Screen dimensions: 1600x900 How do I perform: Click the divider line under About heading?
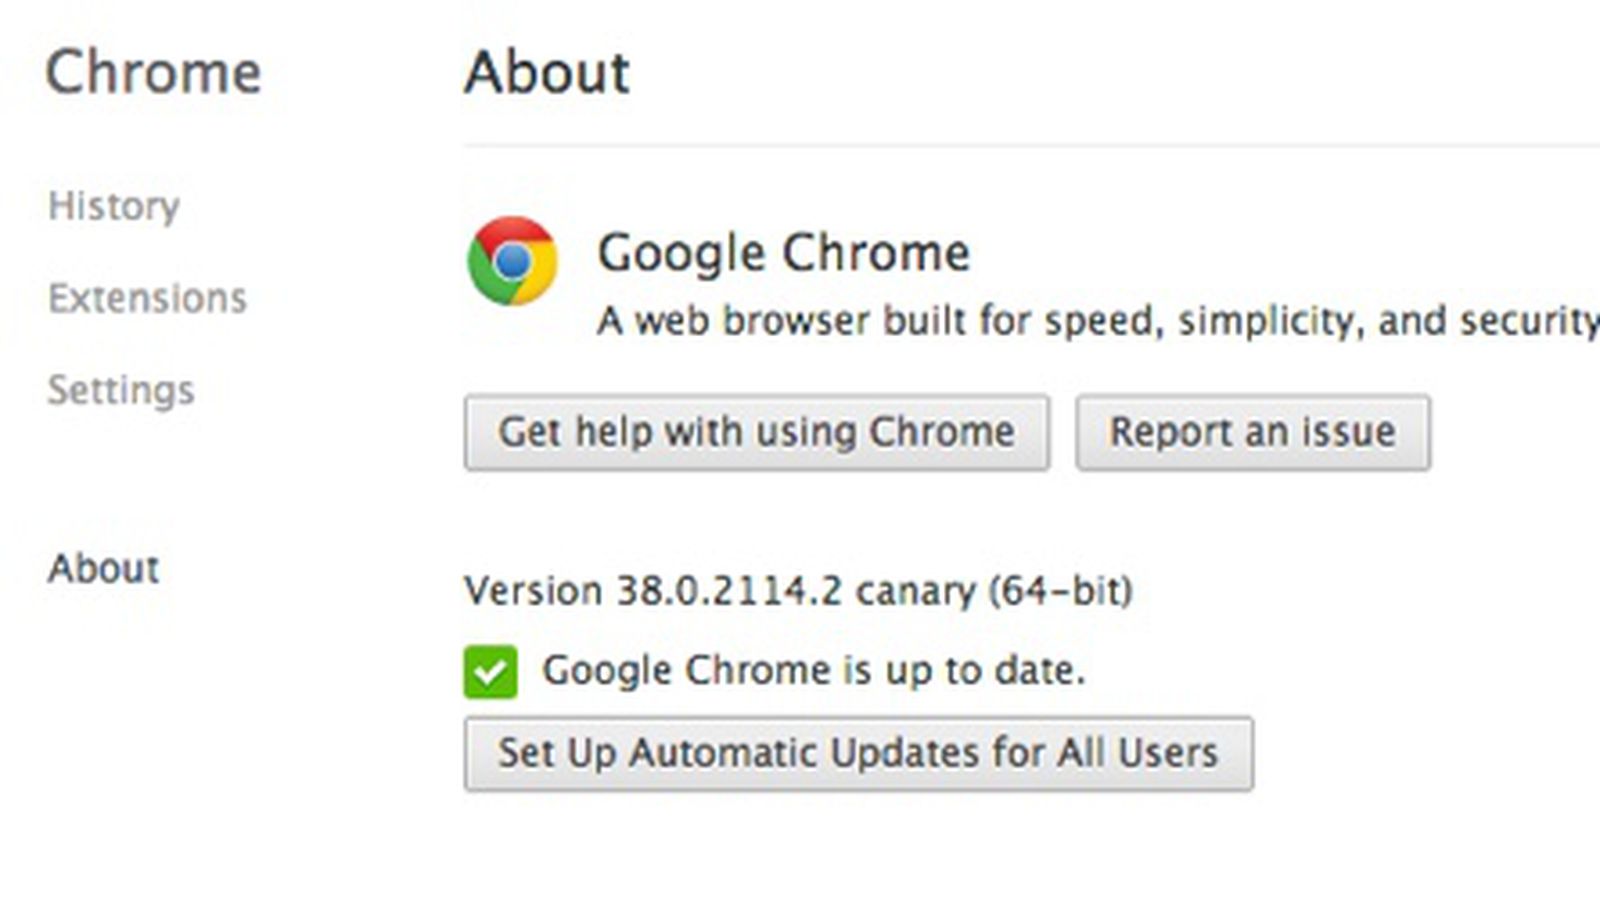pyautogui.click(x=1030, y=146)
